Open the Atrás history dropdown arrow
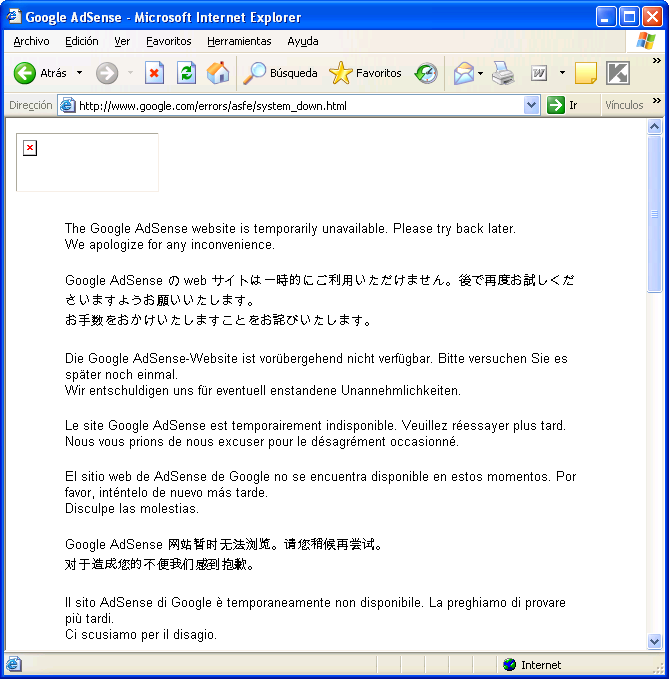The width and height of the screenshot is (669, 679). [79, 73]
